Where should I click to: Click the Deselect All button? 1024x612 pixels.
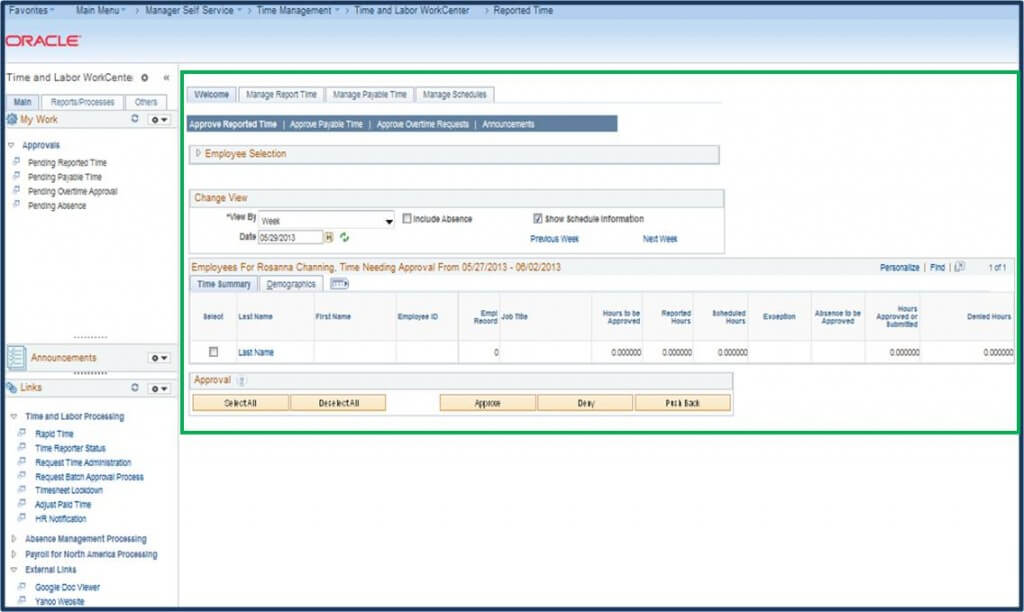pyautogui.click(x=338, y=403)
